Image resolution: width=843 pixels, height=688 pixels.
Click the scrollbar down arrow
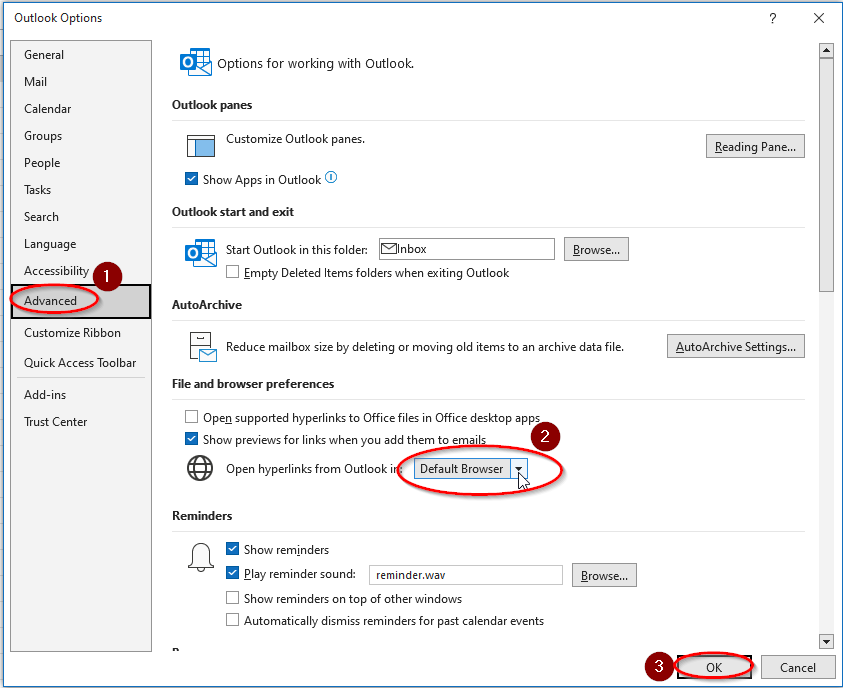[x=826, y=641]
